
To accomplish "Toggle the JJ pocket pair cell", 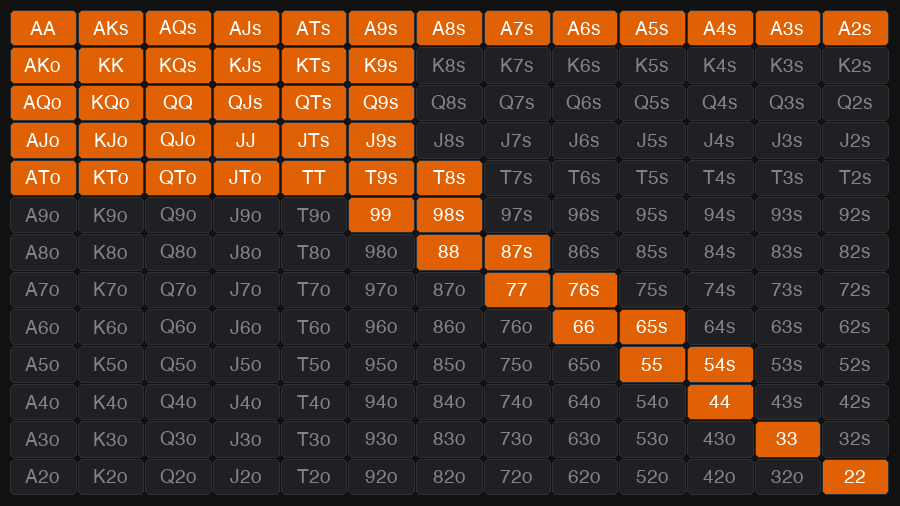I will pos(246,140).
